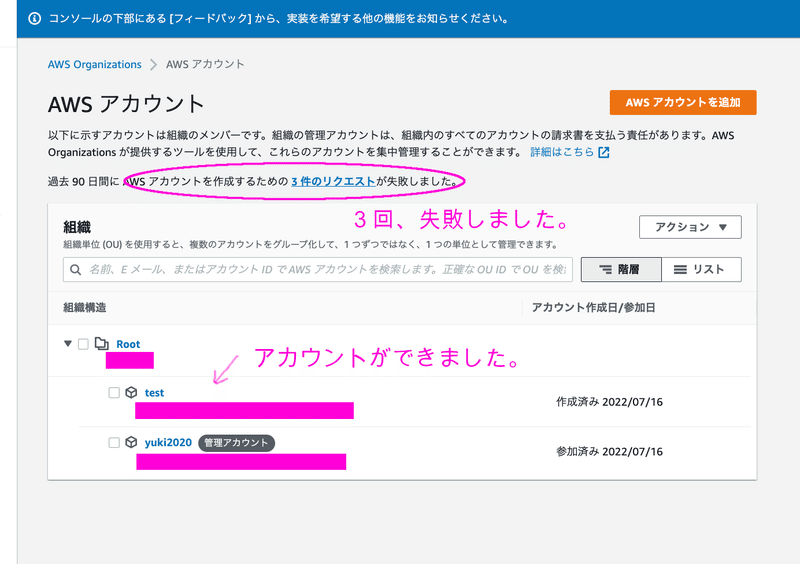This screenshot has width=800, height=564.
Task: Open the yuki2020 account link
Action: point(168,443)
